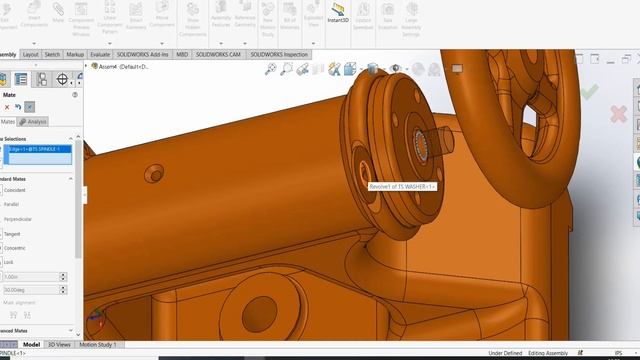Switch to the Layout ribbon tab
This screenshot has width=640, height=360.
(x=30, y=54)
